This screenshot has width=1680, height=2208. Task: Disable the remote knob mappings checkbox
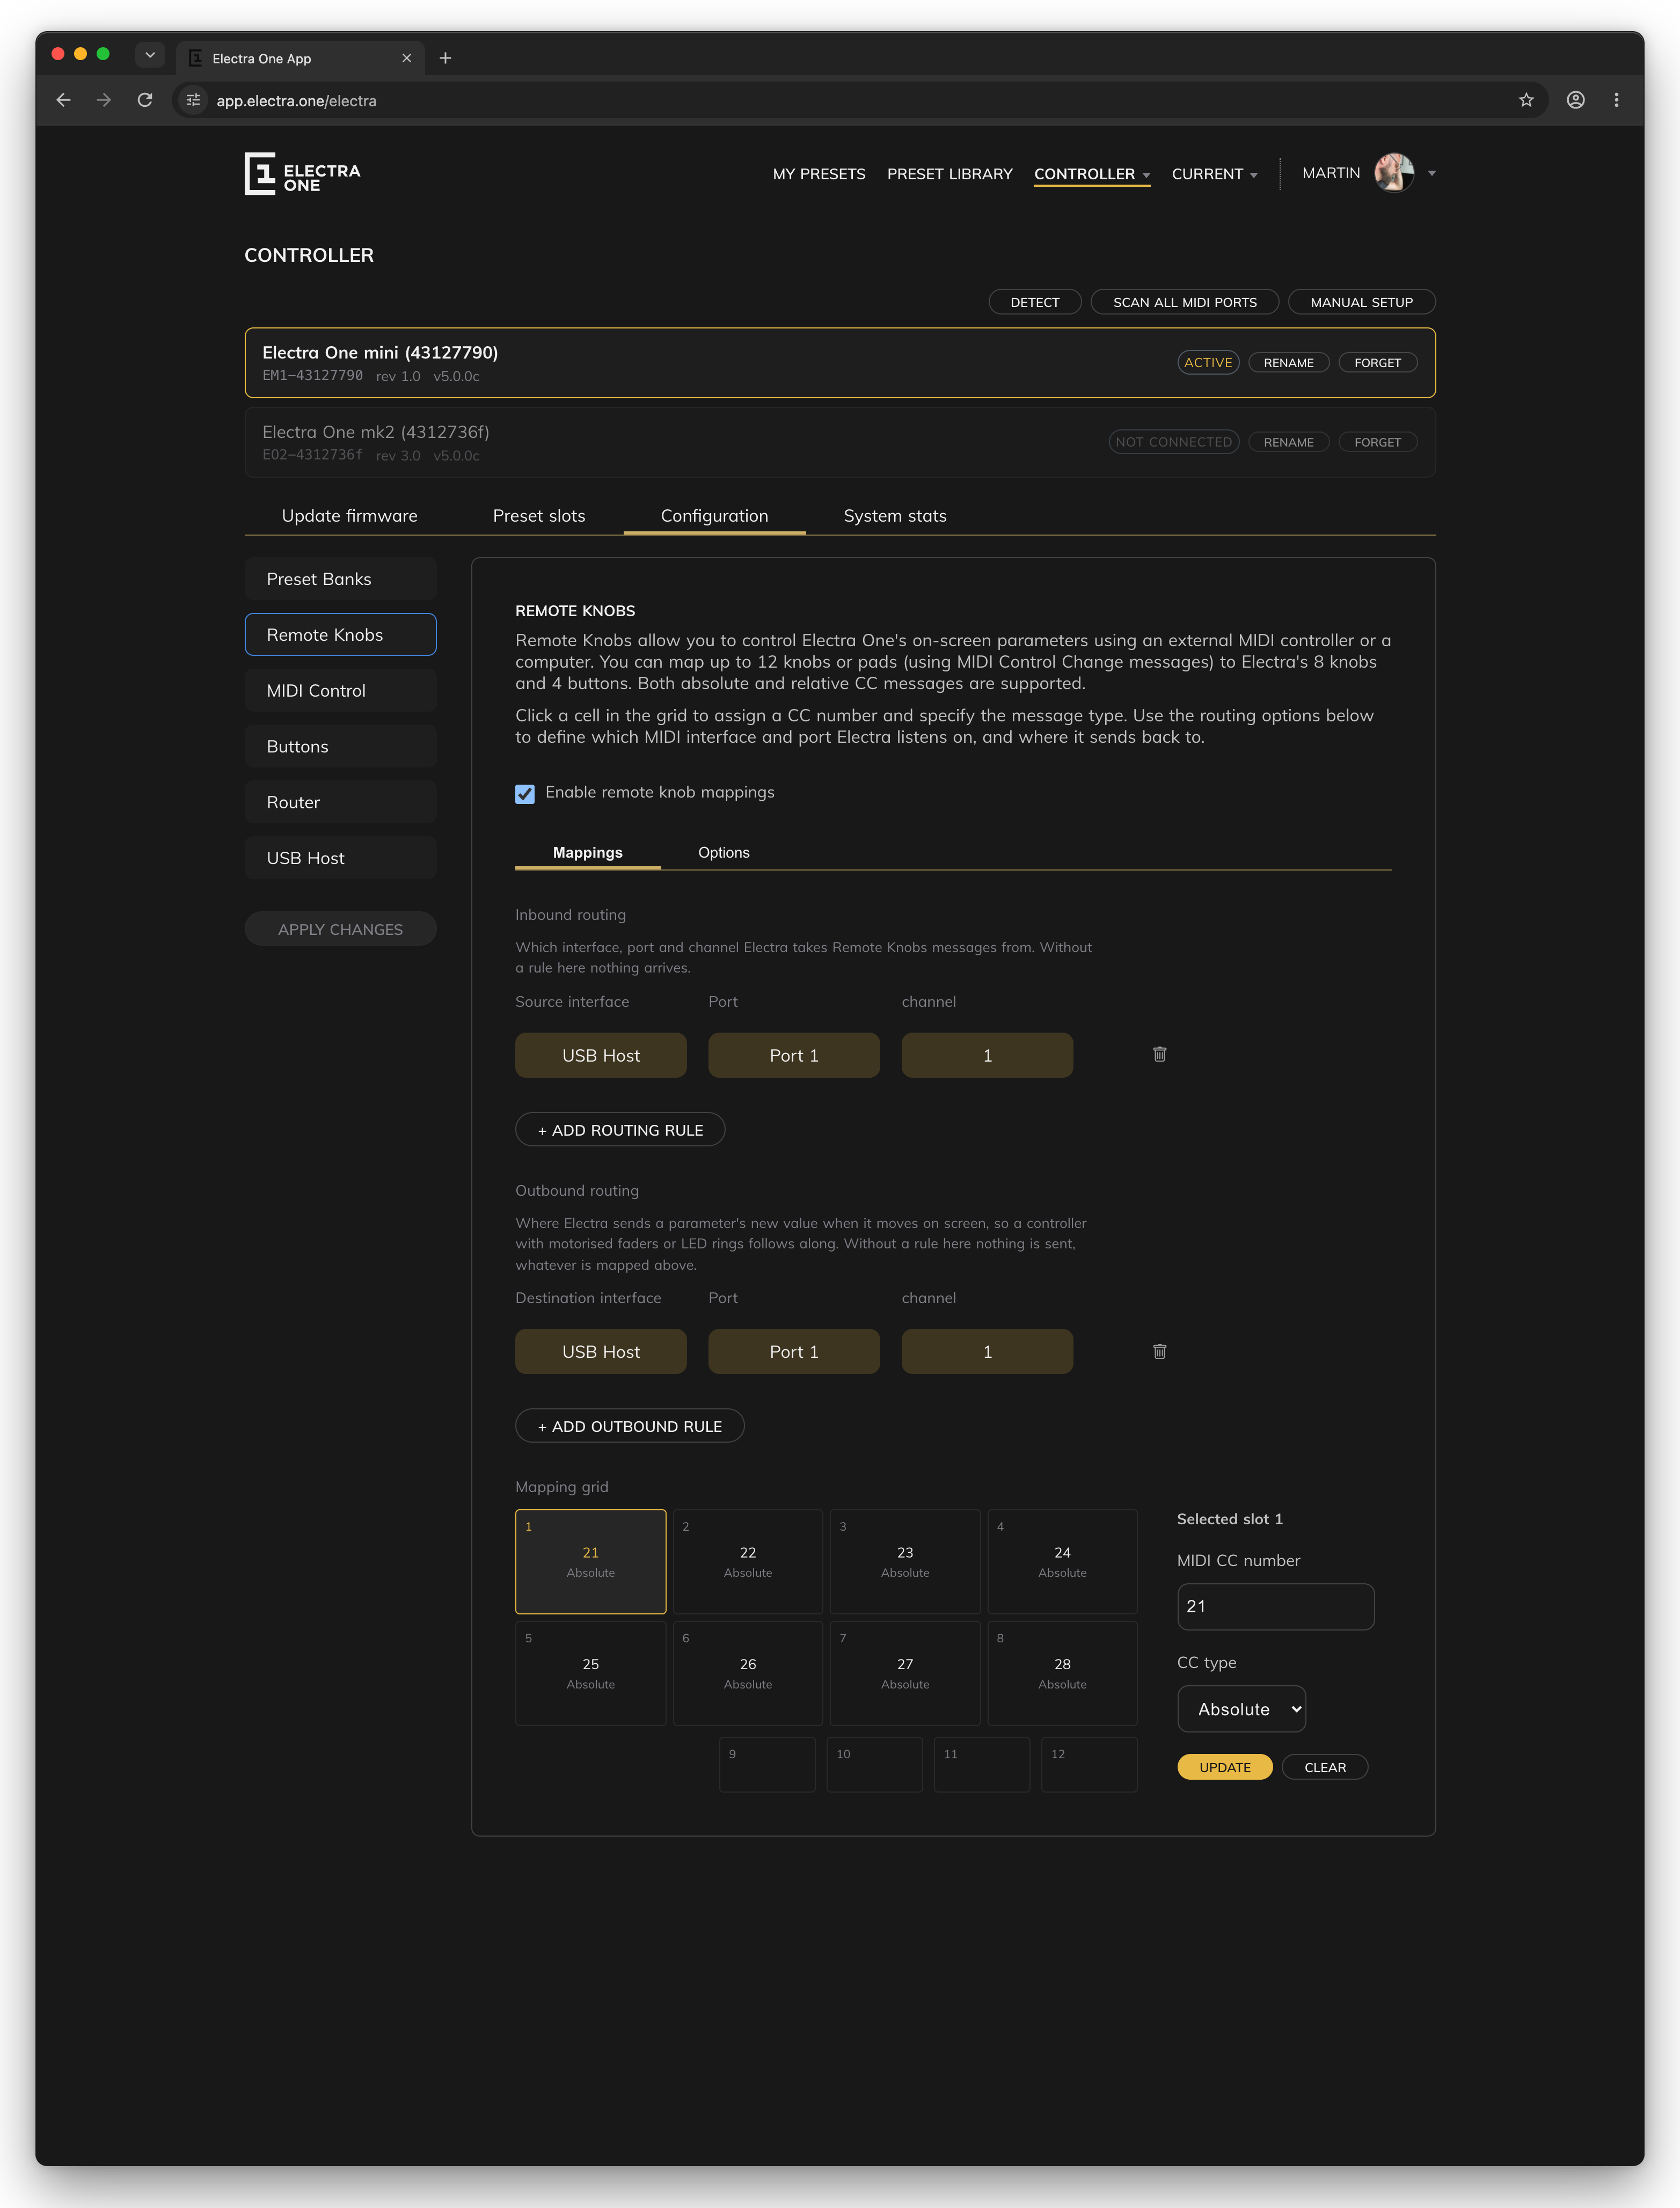[525, 794]
